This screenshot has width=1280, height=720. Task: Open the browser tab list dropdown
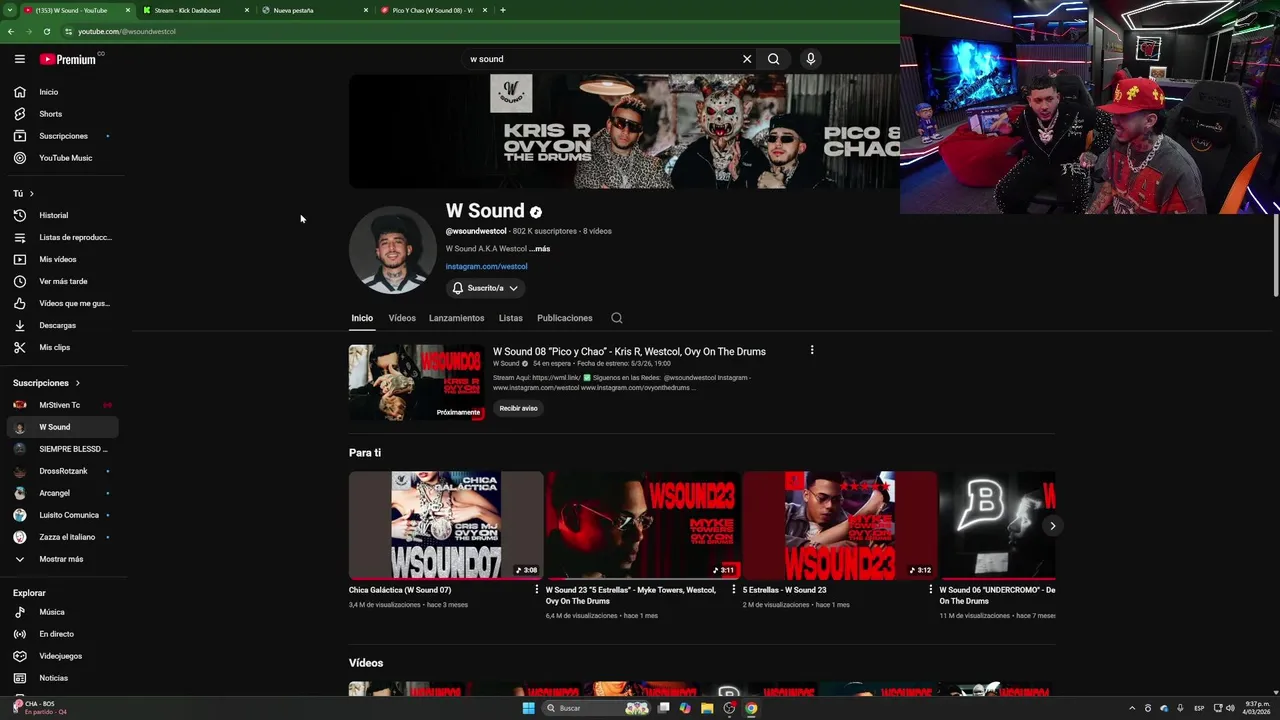pyautogui.click(x=10, y=10)
